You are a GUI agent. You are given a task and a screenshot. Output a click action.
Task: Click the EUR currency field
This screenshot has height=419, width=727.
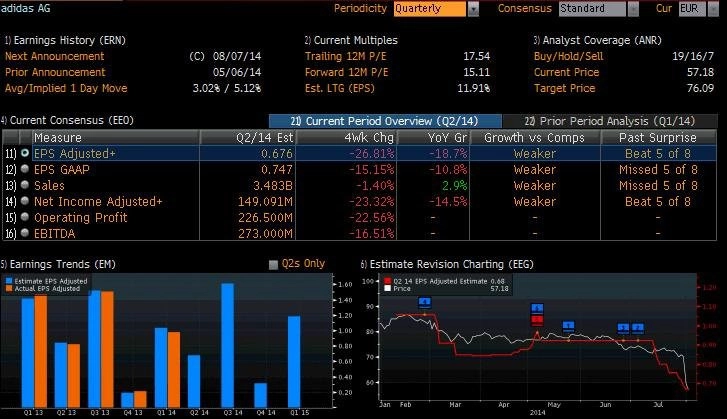tap(692, 9)
